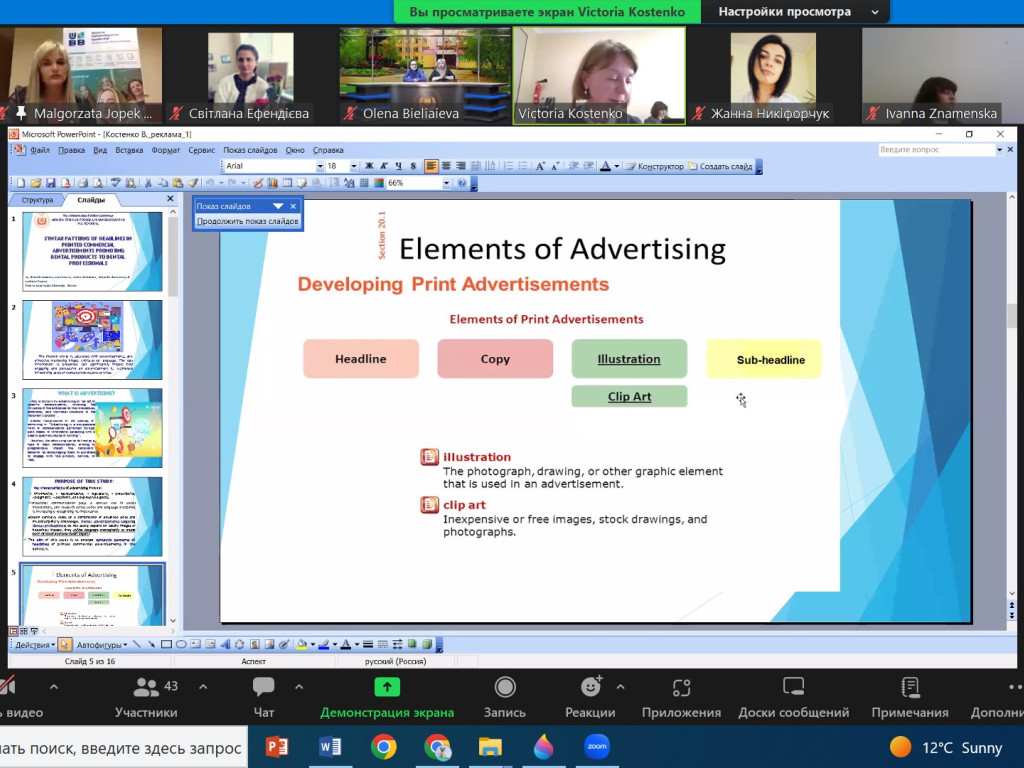Increase font size with the large A icon

point(540,167)
